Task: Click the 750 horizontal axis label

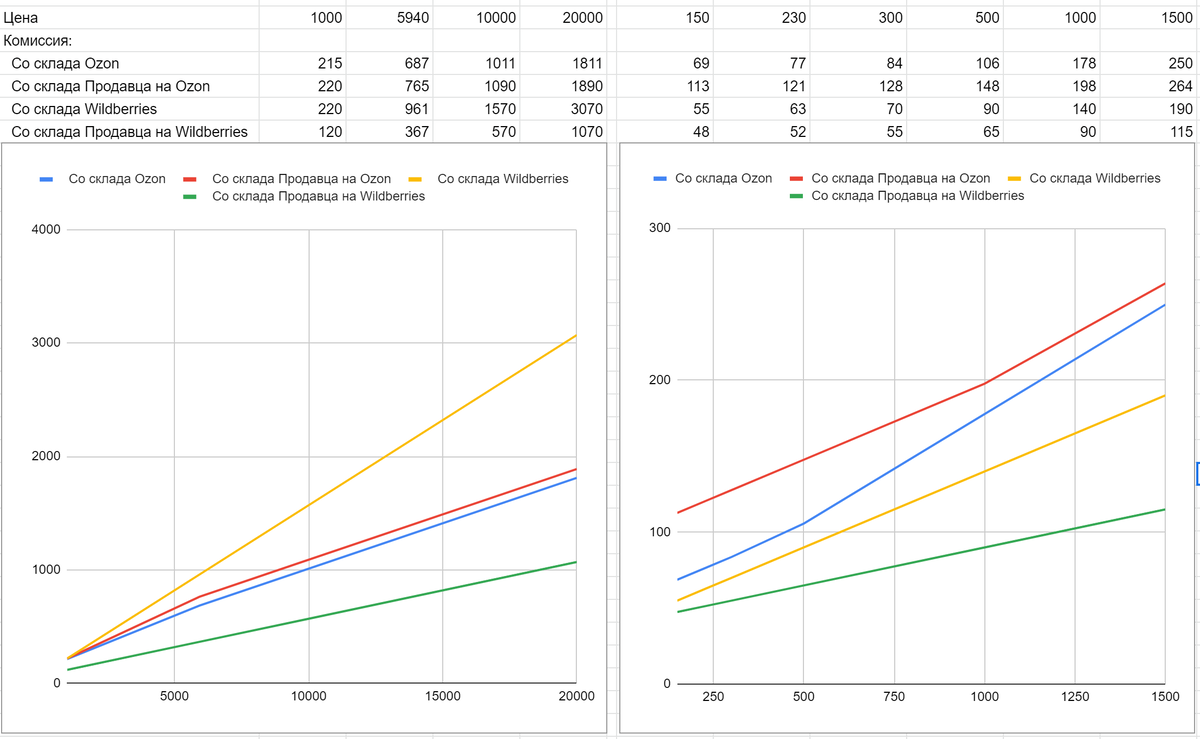Action: [x=894, y=696]
